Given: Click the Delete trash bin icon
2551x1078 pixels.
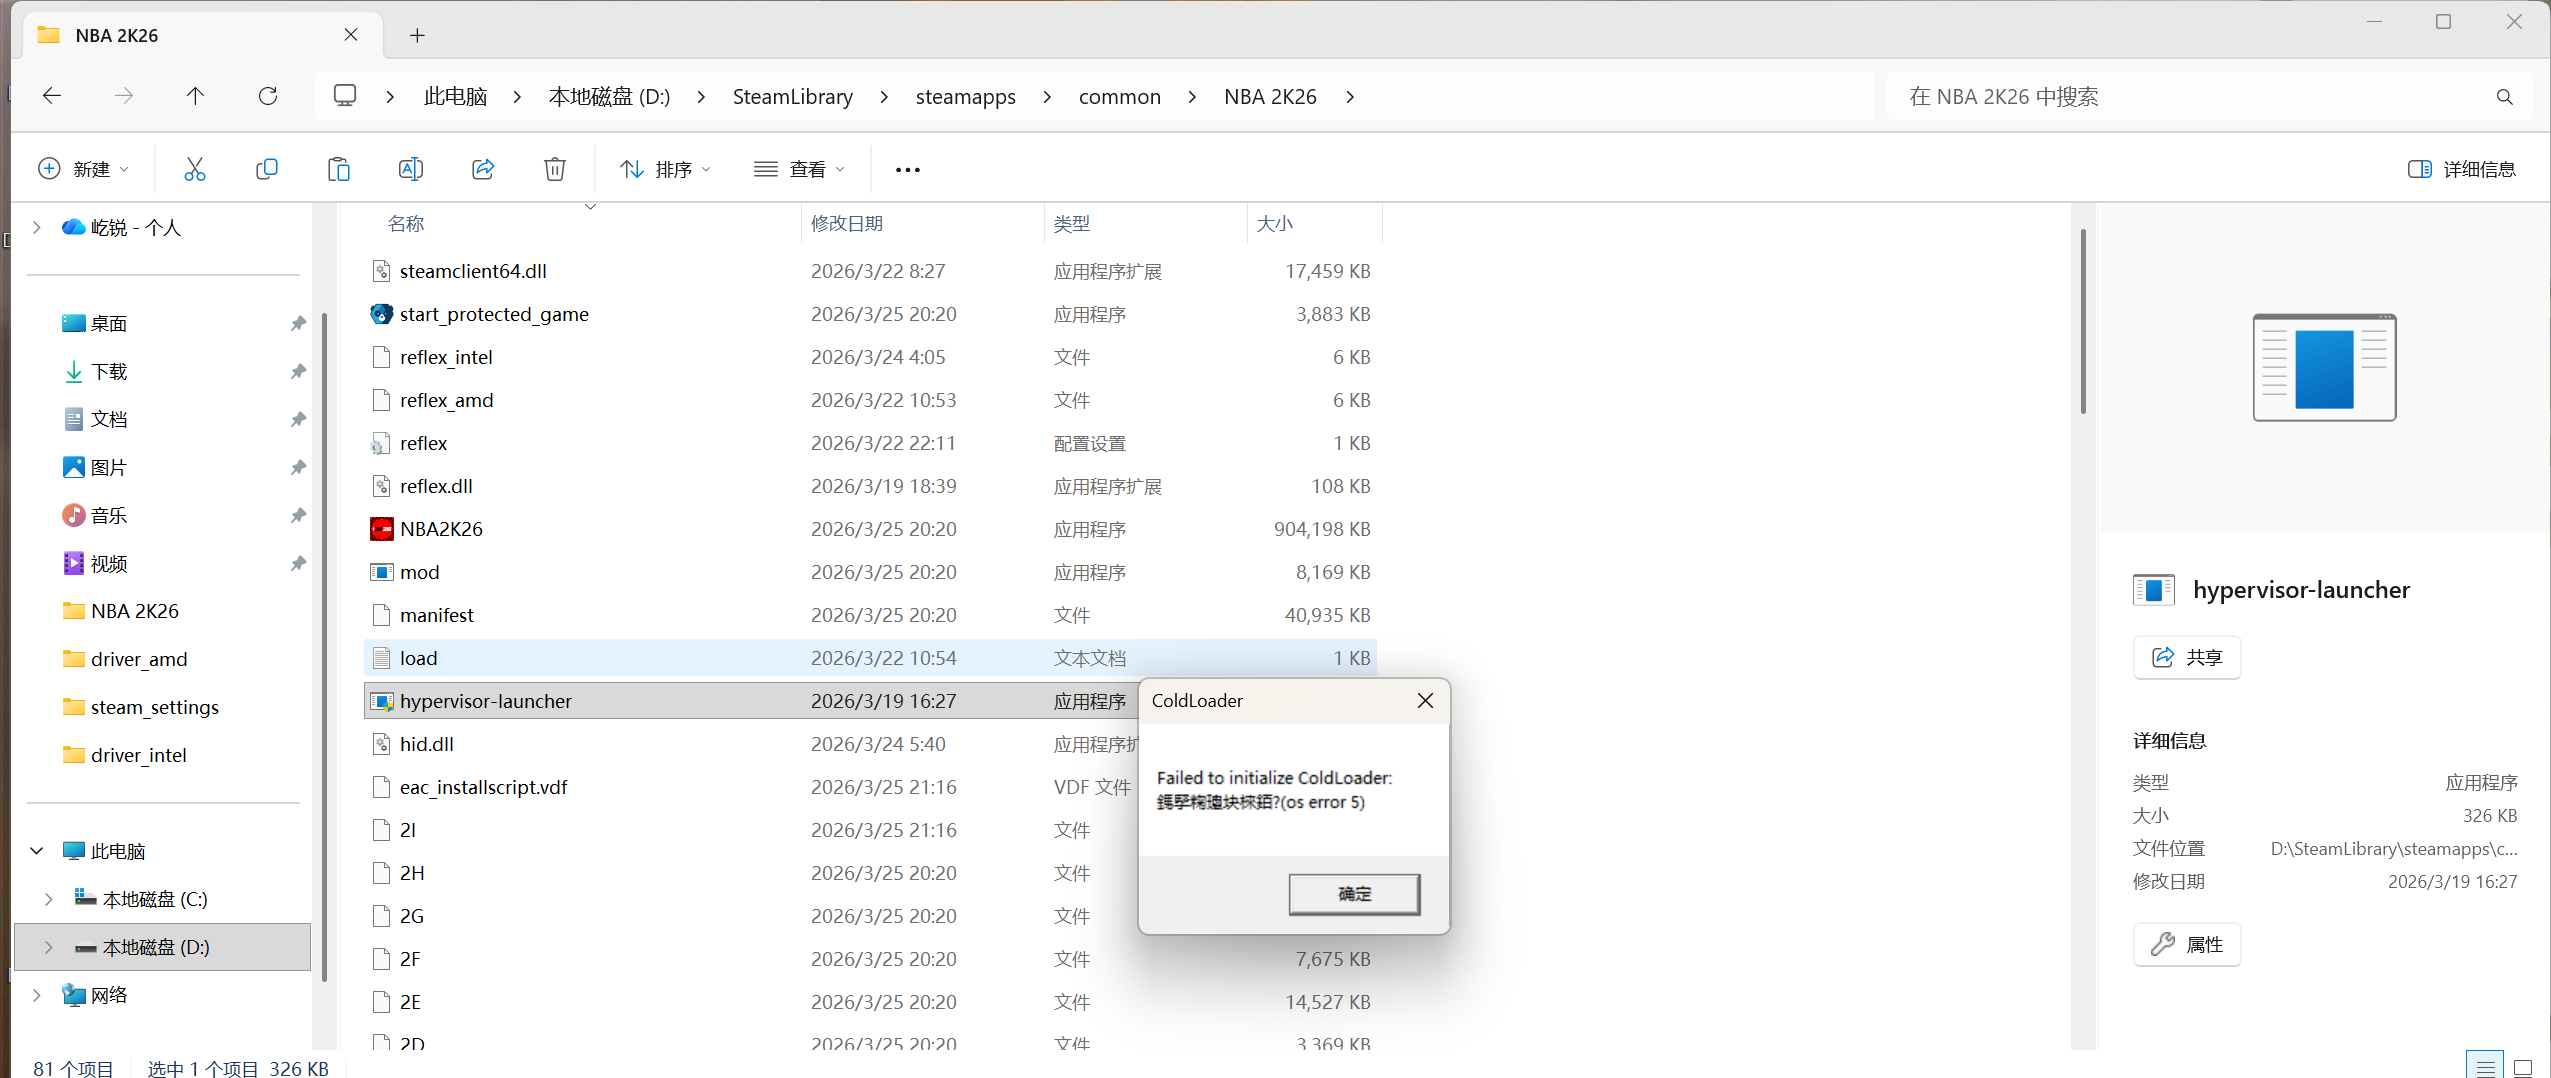Looking at the screenshot, I should (554, 169).
